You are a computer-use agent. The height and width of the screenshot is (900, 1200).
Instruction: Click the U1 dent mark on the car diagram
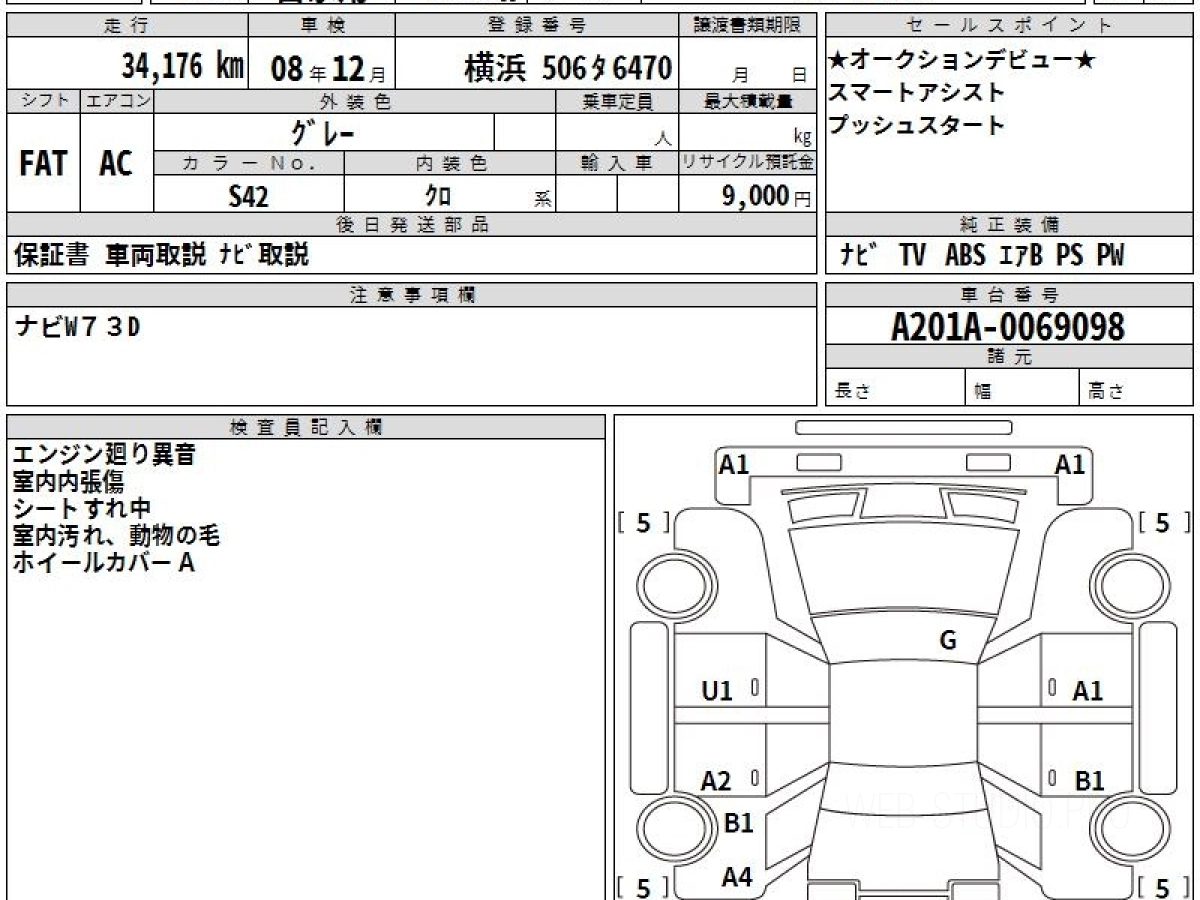[717, 690]
